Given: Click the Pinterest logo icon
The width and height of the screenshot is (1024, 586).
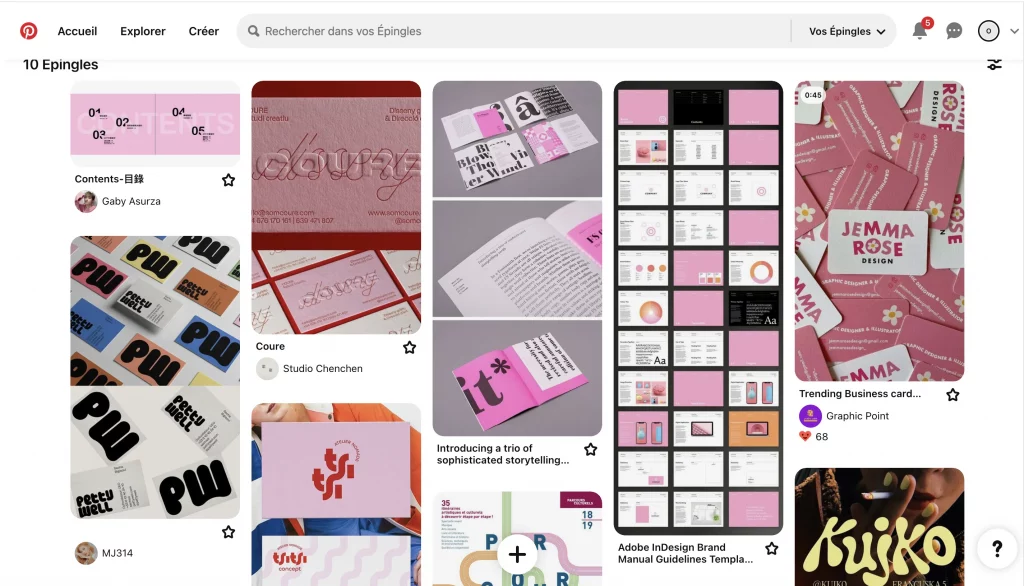Looking at the screenshot, I should pos(28,31).
